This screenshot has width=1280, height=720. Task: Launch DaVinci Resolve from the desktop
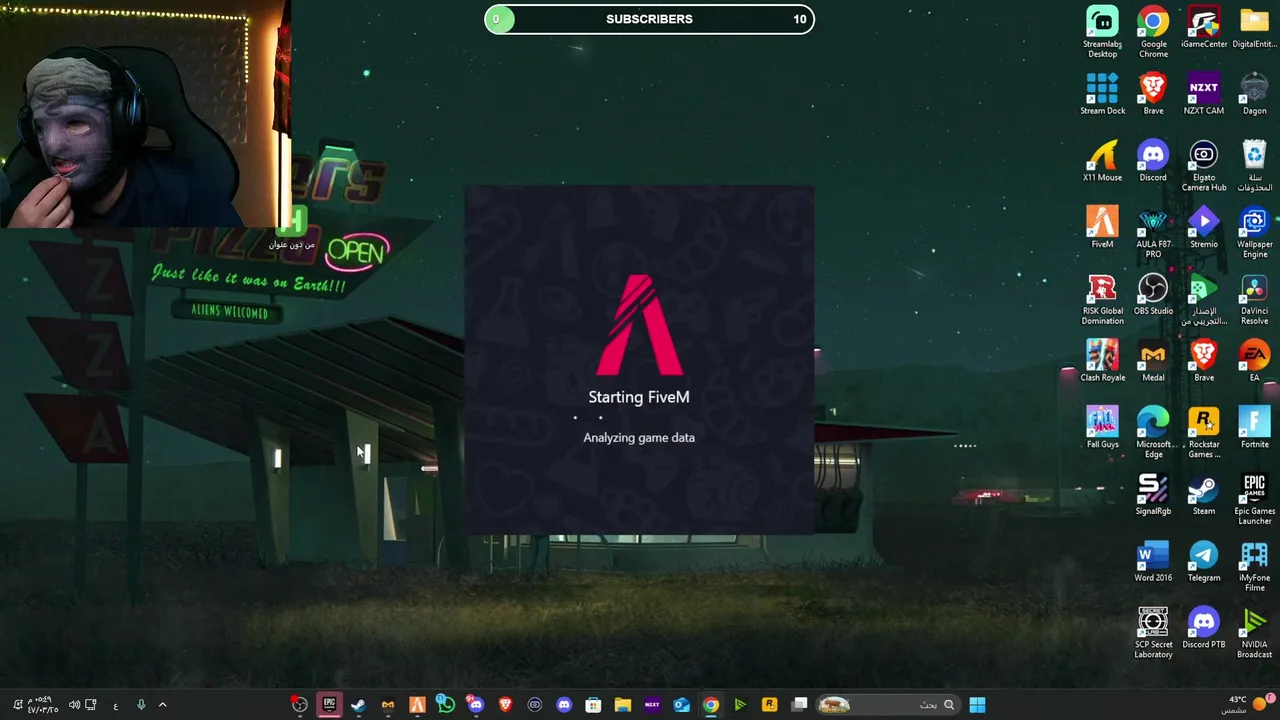pos(1254,299)
